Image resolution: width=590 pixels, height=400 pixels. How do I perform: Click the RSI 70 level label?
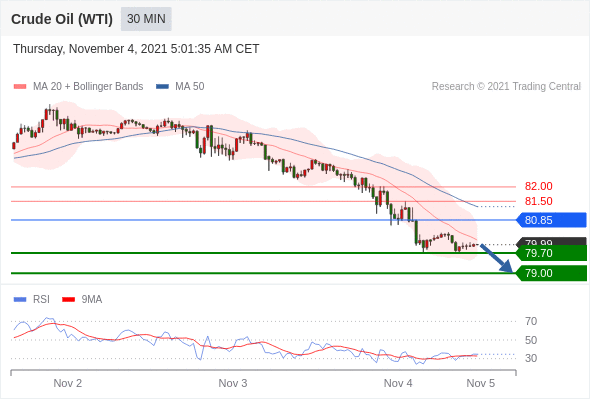coord(531,321)
